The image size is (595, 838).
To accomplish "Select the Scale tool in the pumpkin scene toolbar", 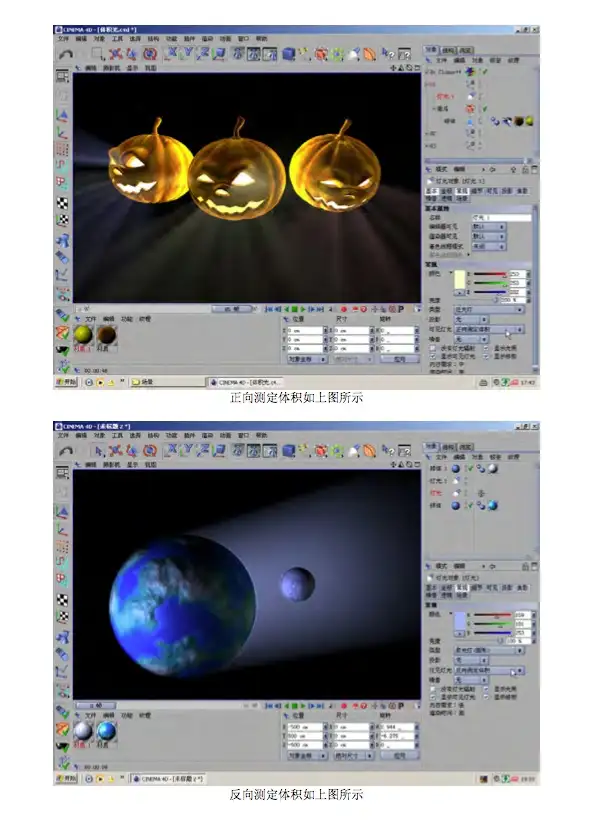I will click(x=132, y=53).
